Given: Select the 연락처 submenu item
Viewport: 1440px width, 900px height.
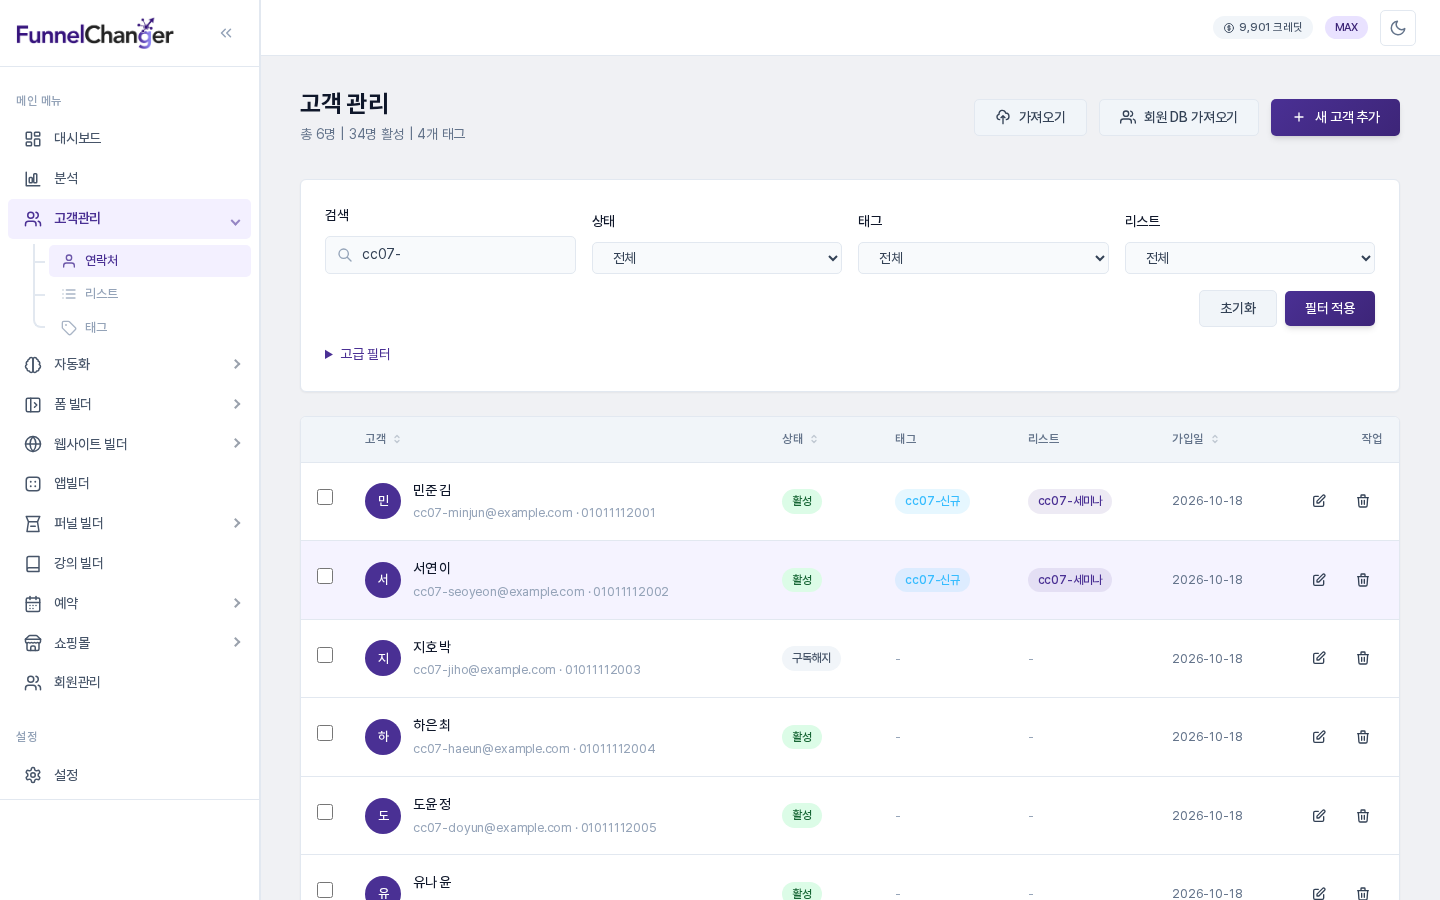Looking at the screenshot, I should pyautogui.click(x=150, y=261).
